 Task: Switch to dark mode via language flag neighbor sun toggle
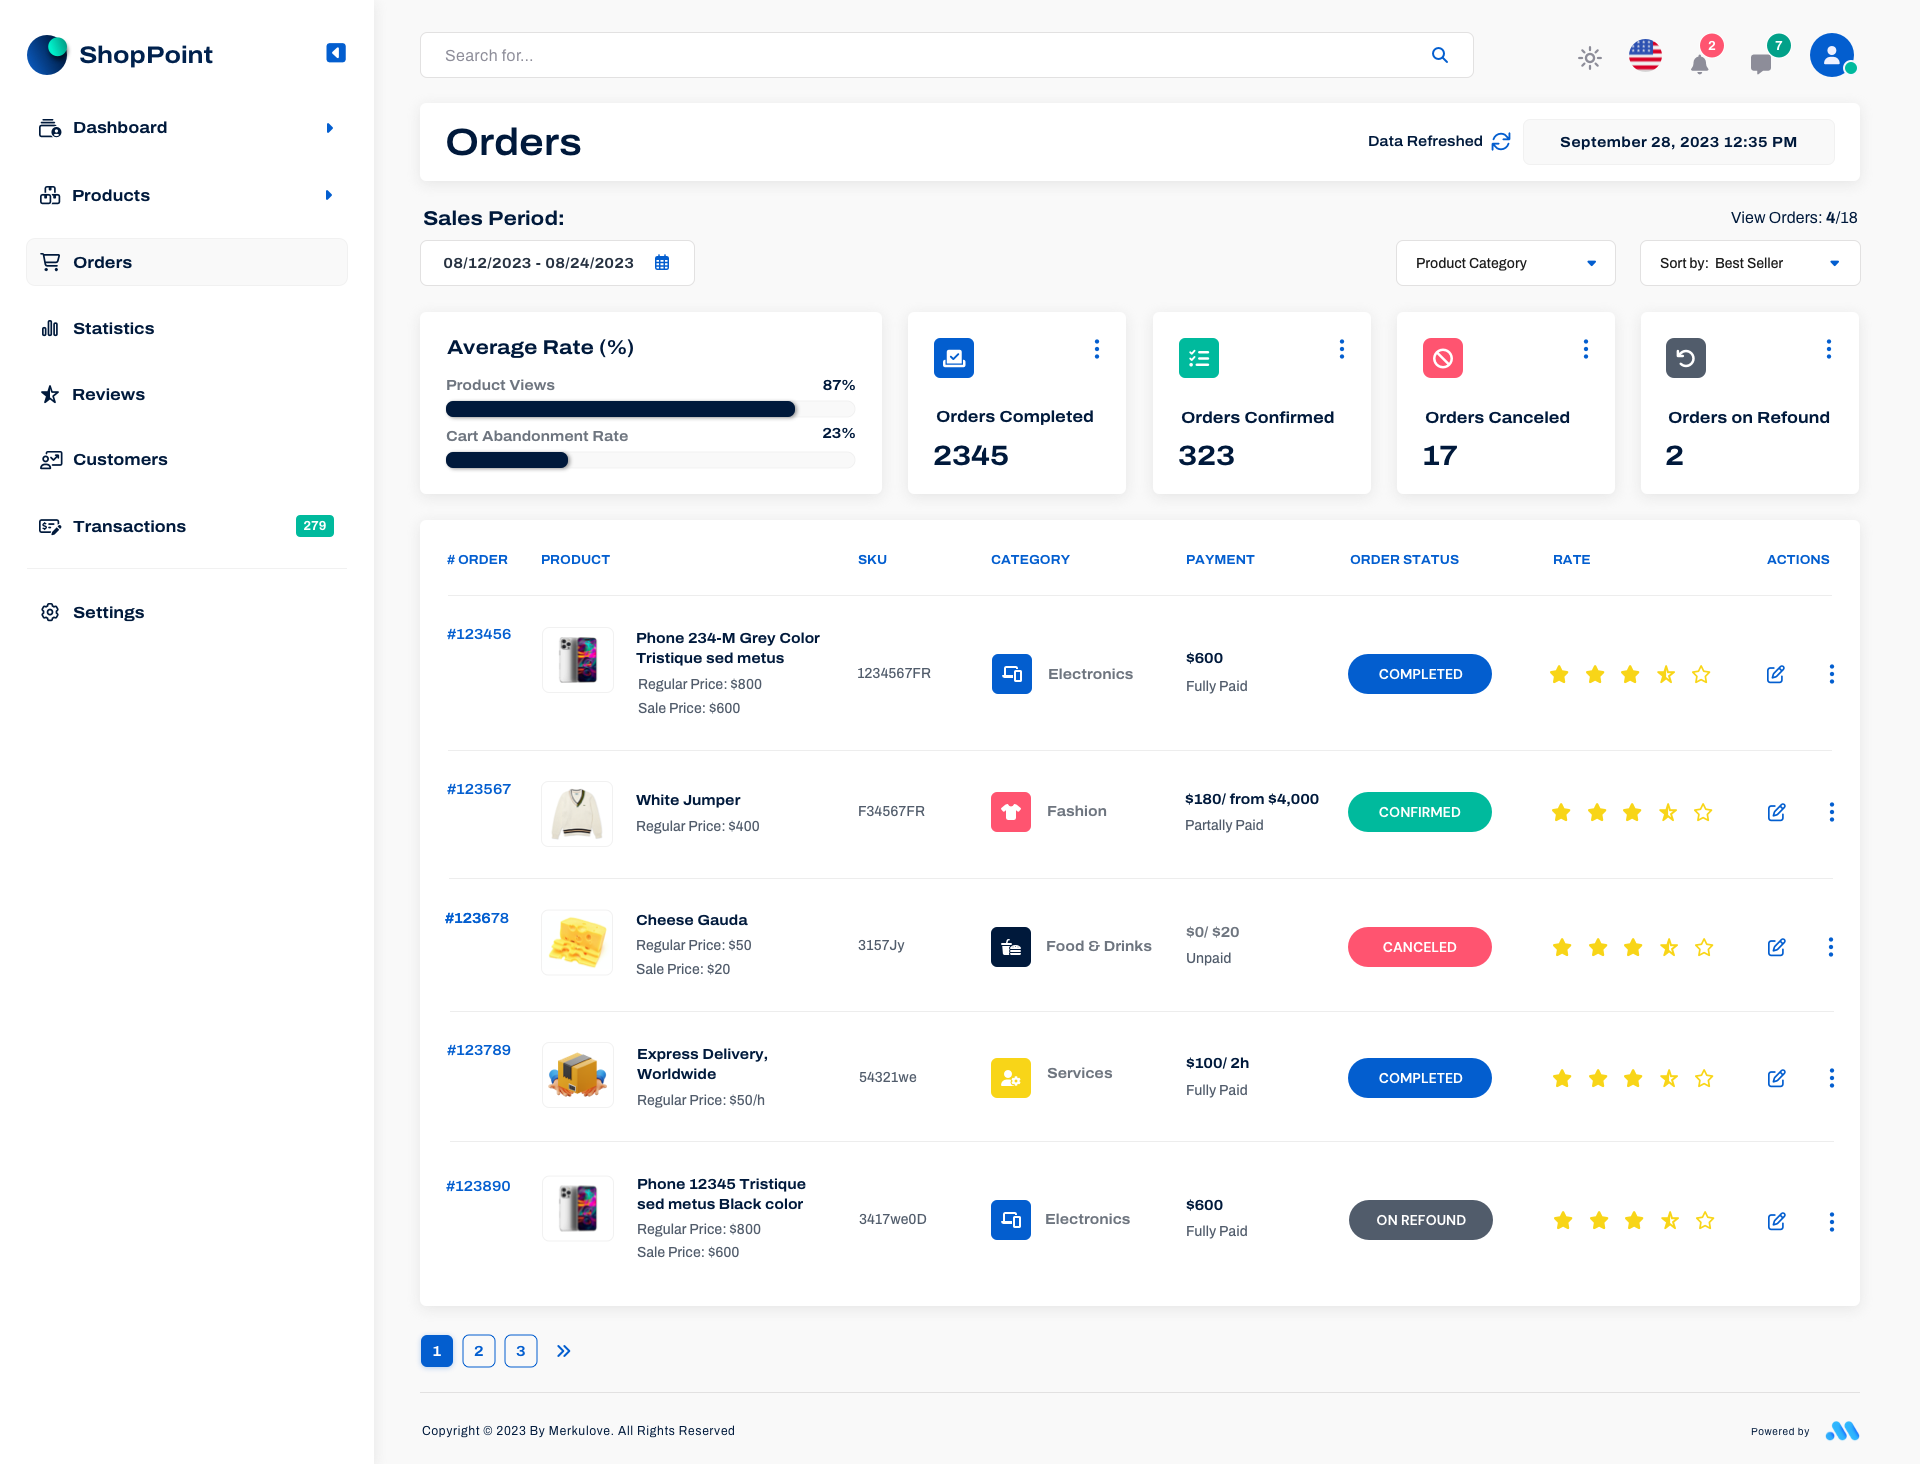pyautogui.click(x=1589, y=58)
